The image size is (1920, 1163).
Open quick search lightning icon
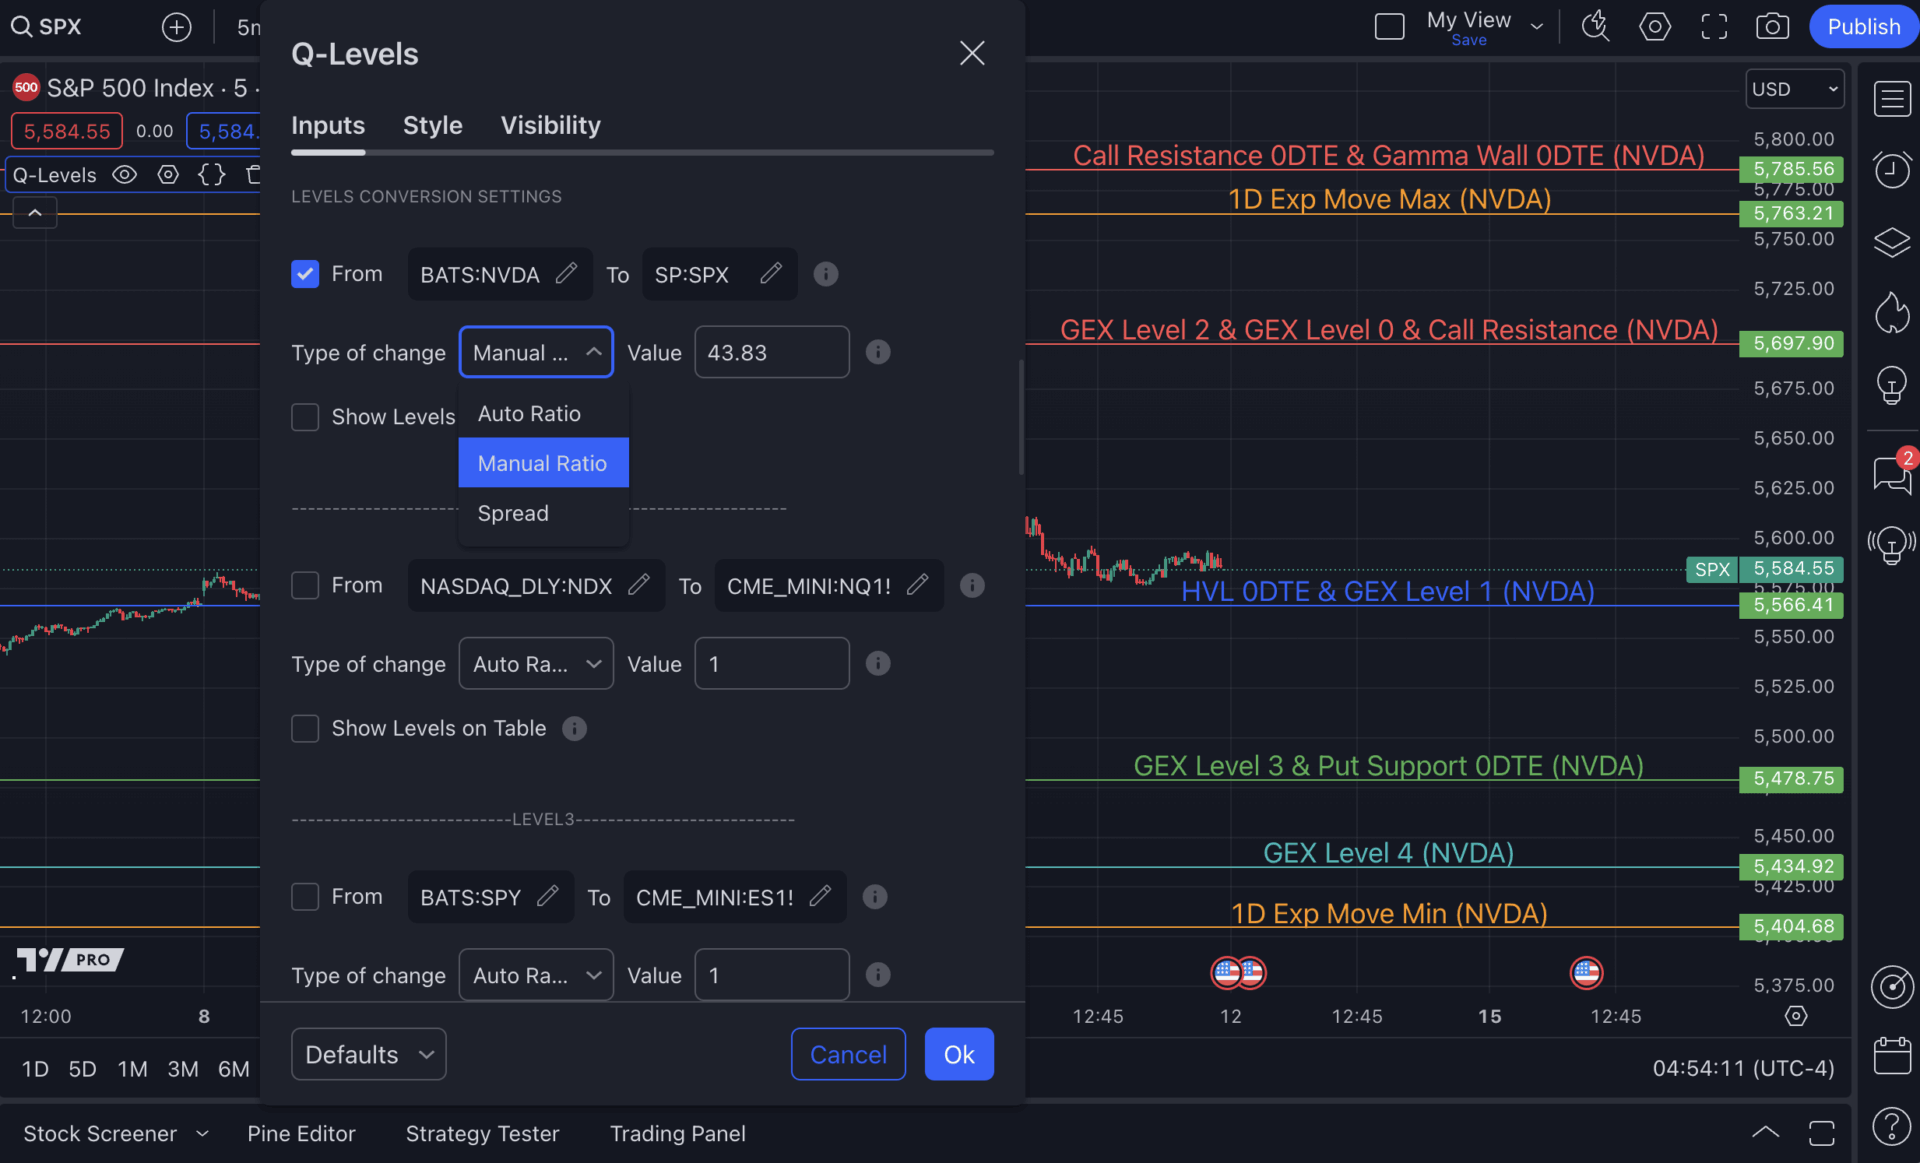[x=1595, y=27]
